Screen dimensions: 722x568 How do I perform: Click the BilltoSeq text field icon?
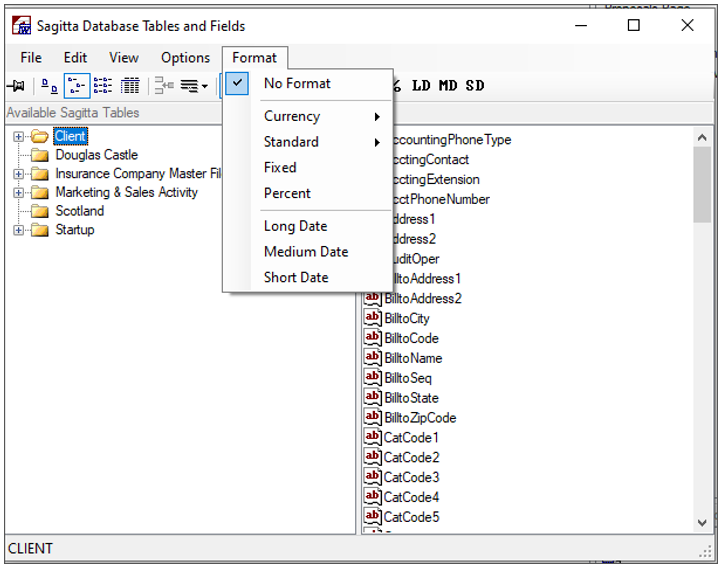(372, 377)
